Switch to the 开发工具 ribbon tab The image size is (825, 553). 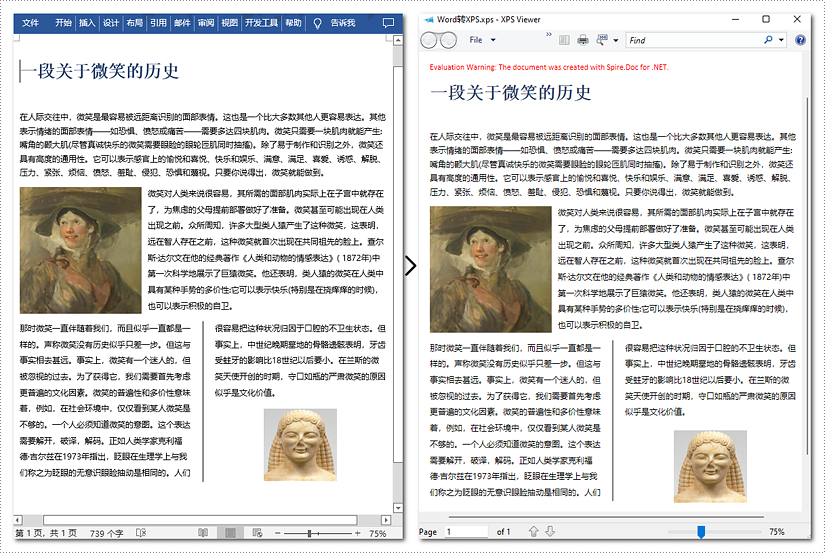pyautogui.click(x=261, y=23)
